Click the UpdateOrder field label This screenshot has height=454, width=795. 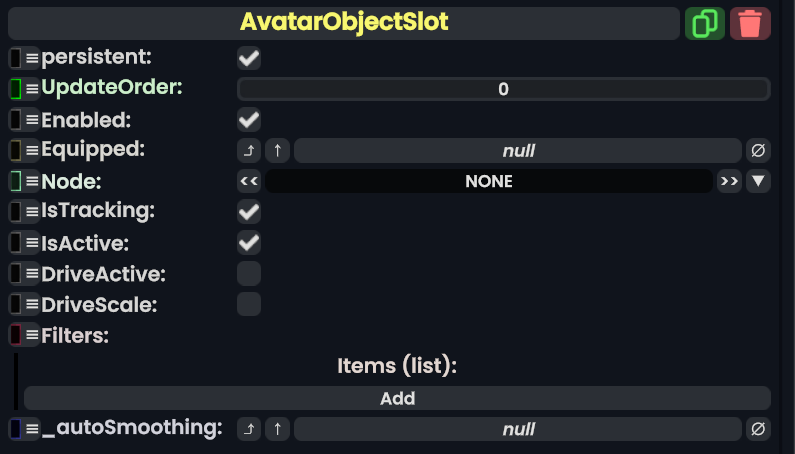(x=112, y=88)
